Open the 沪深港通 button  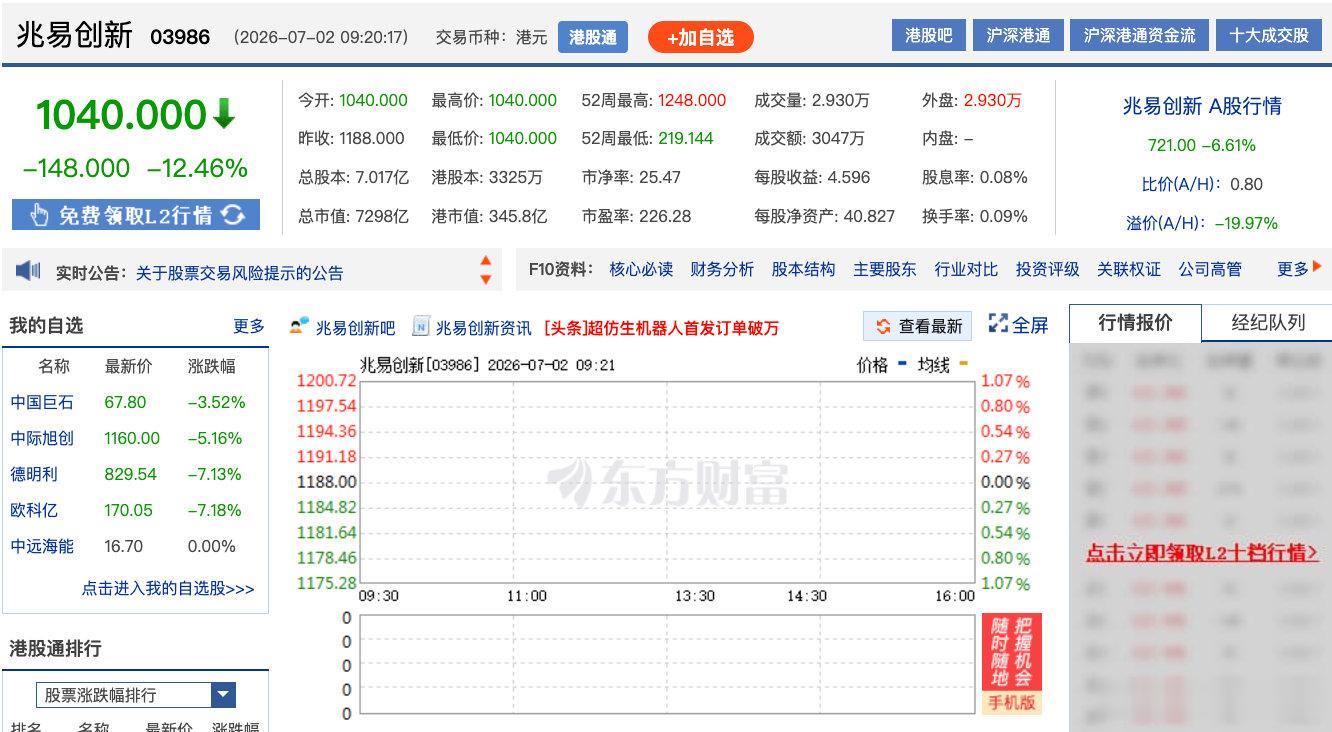click(1018, 35)
